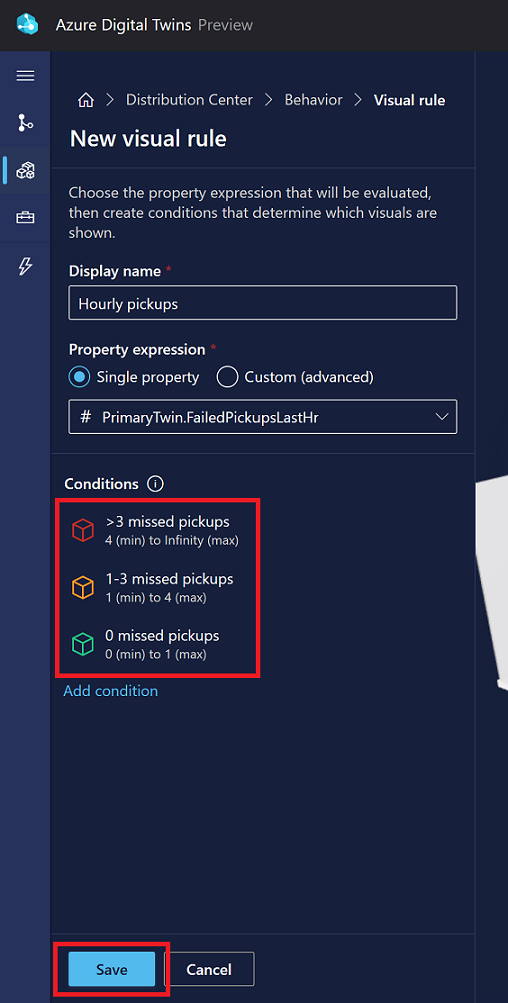Click the dropdown chevron of property expression

(441, 417)
